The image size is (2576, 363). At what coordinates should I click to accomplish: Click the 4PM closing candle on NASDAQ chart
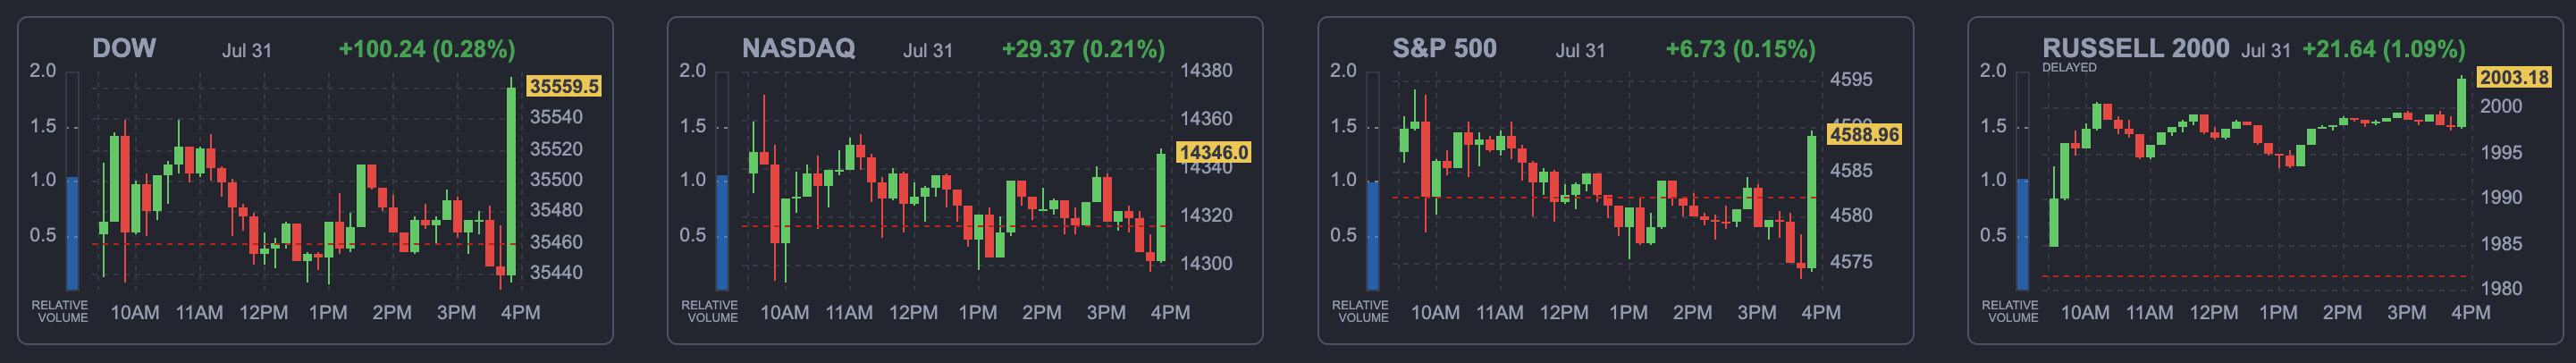click(1161, 207)
